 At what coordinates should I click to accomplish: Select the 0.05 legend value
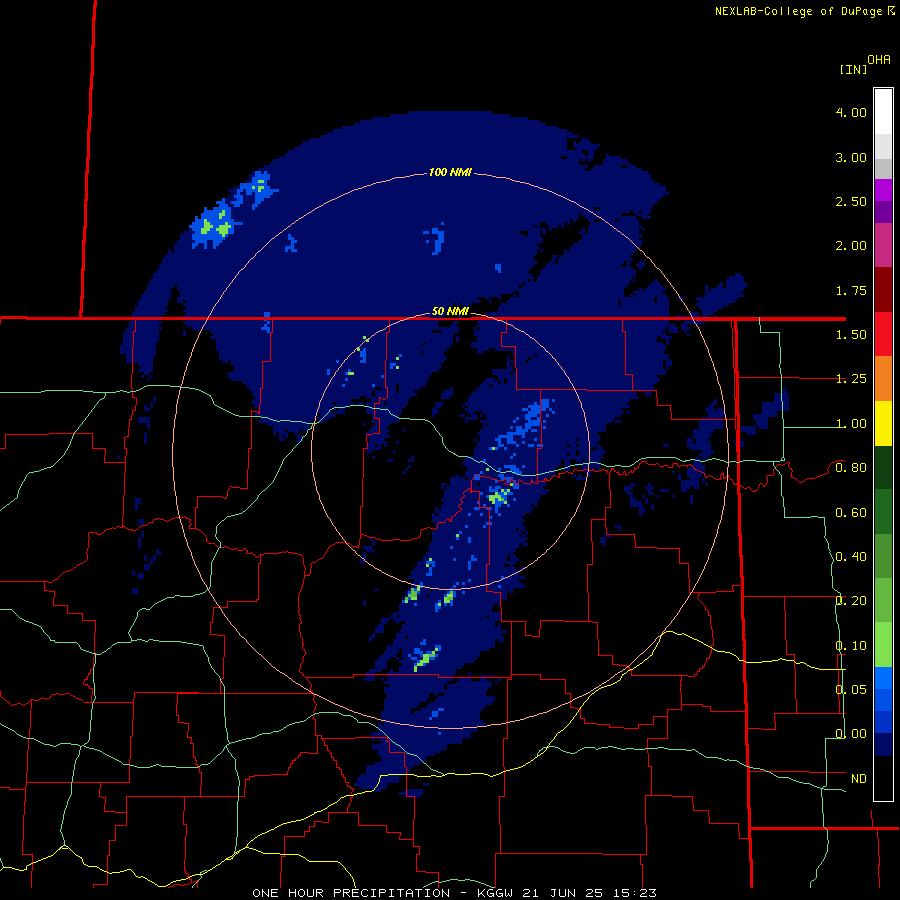[x=851, y=690]
